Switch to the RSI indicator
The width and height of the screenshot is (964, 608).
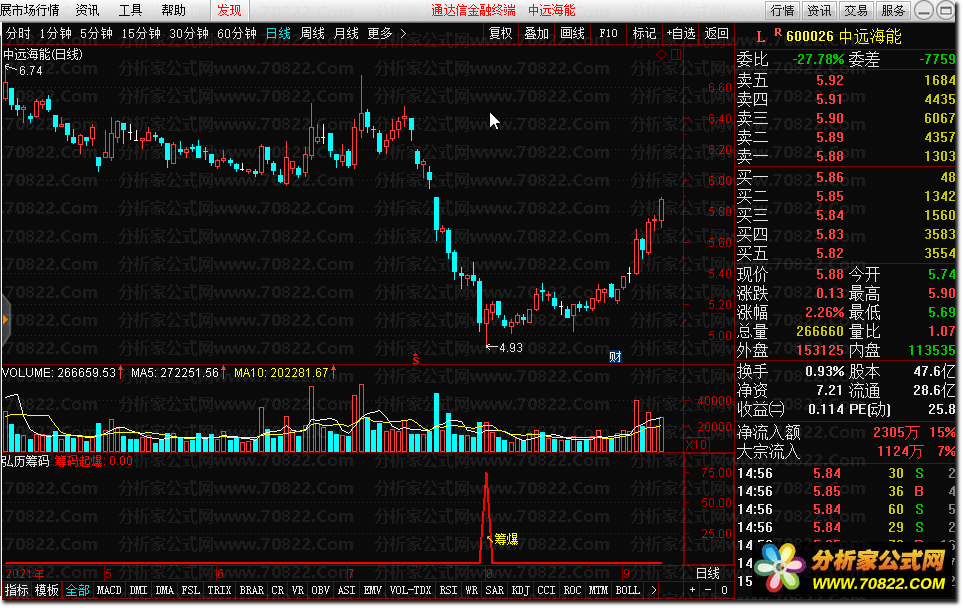(x=448, y=590)
